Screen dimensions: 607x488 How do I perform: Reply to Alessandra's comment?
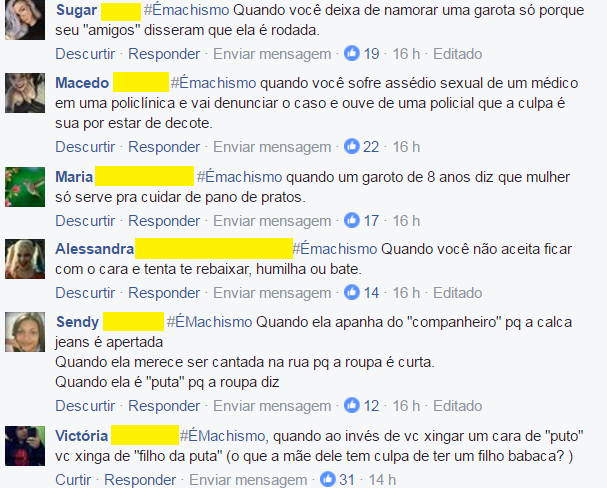pos(164,293)
